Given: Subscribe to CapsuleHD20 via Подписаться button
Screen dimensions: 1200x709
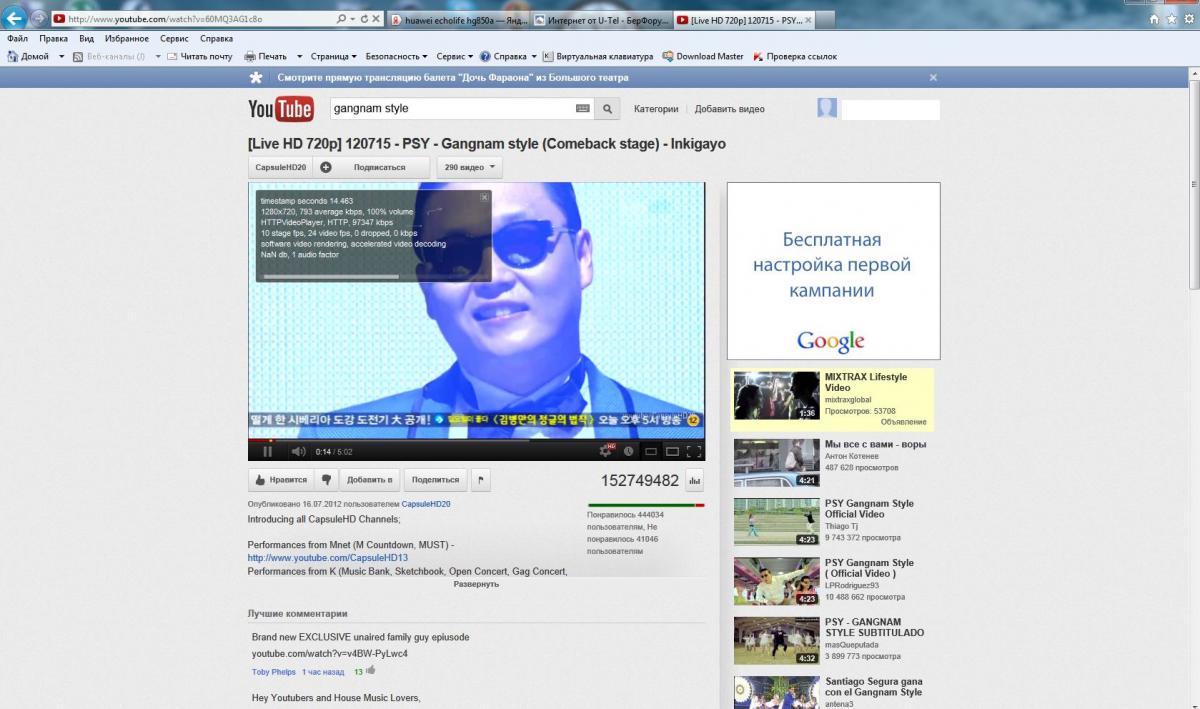Looking at the screenshot, I should [379, 167].
